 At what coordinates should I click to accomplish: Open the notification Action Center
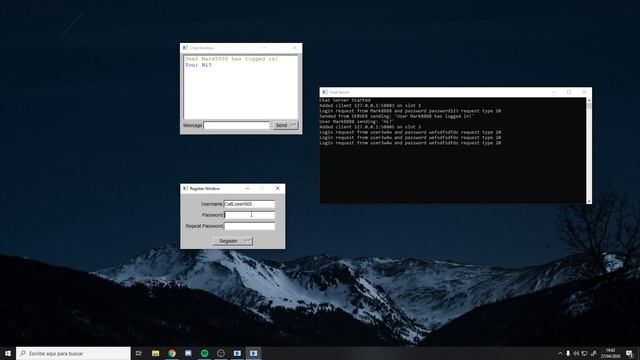pos(629,353)
